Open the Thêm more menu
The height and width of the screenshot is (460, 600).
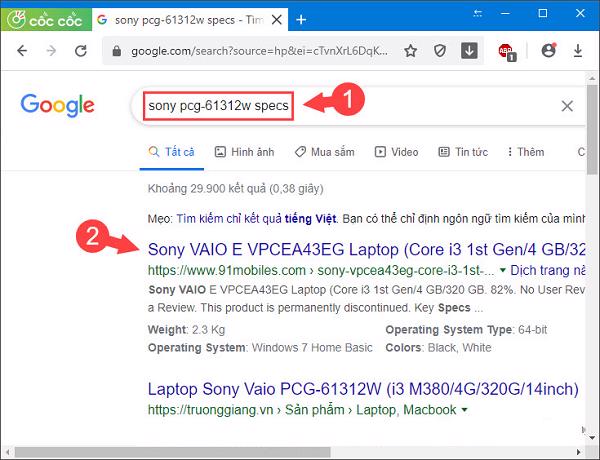[526, 152]
